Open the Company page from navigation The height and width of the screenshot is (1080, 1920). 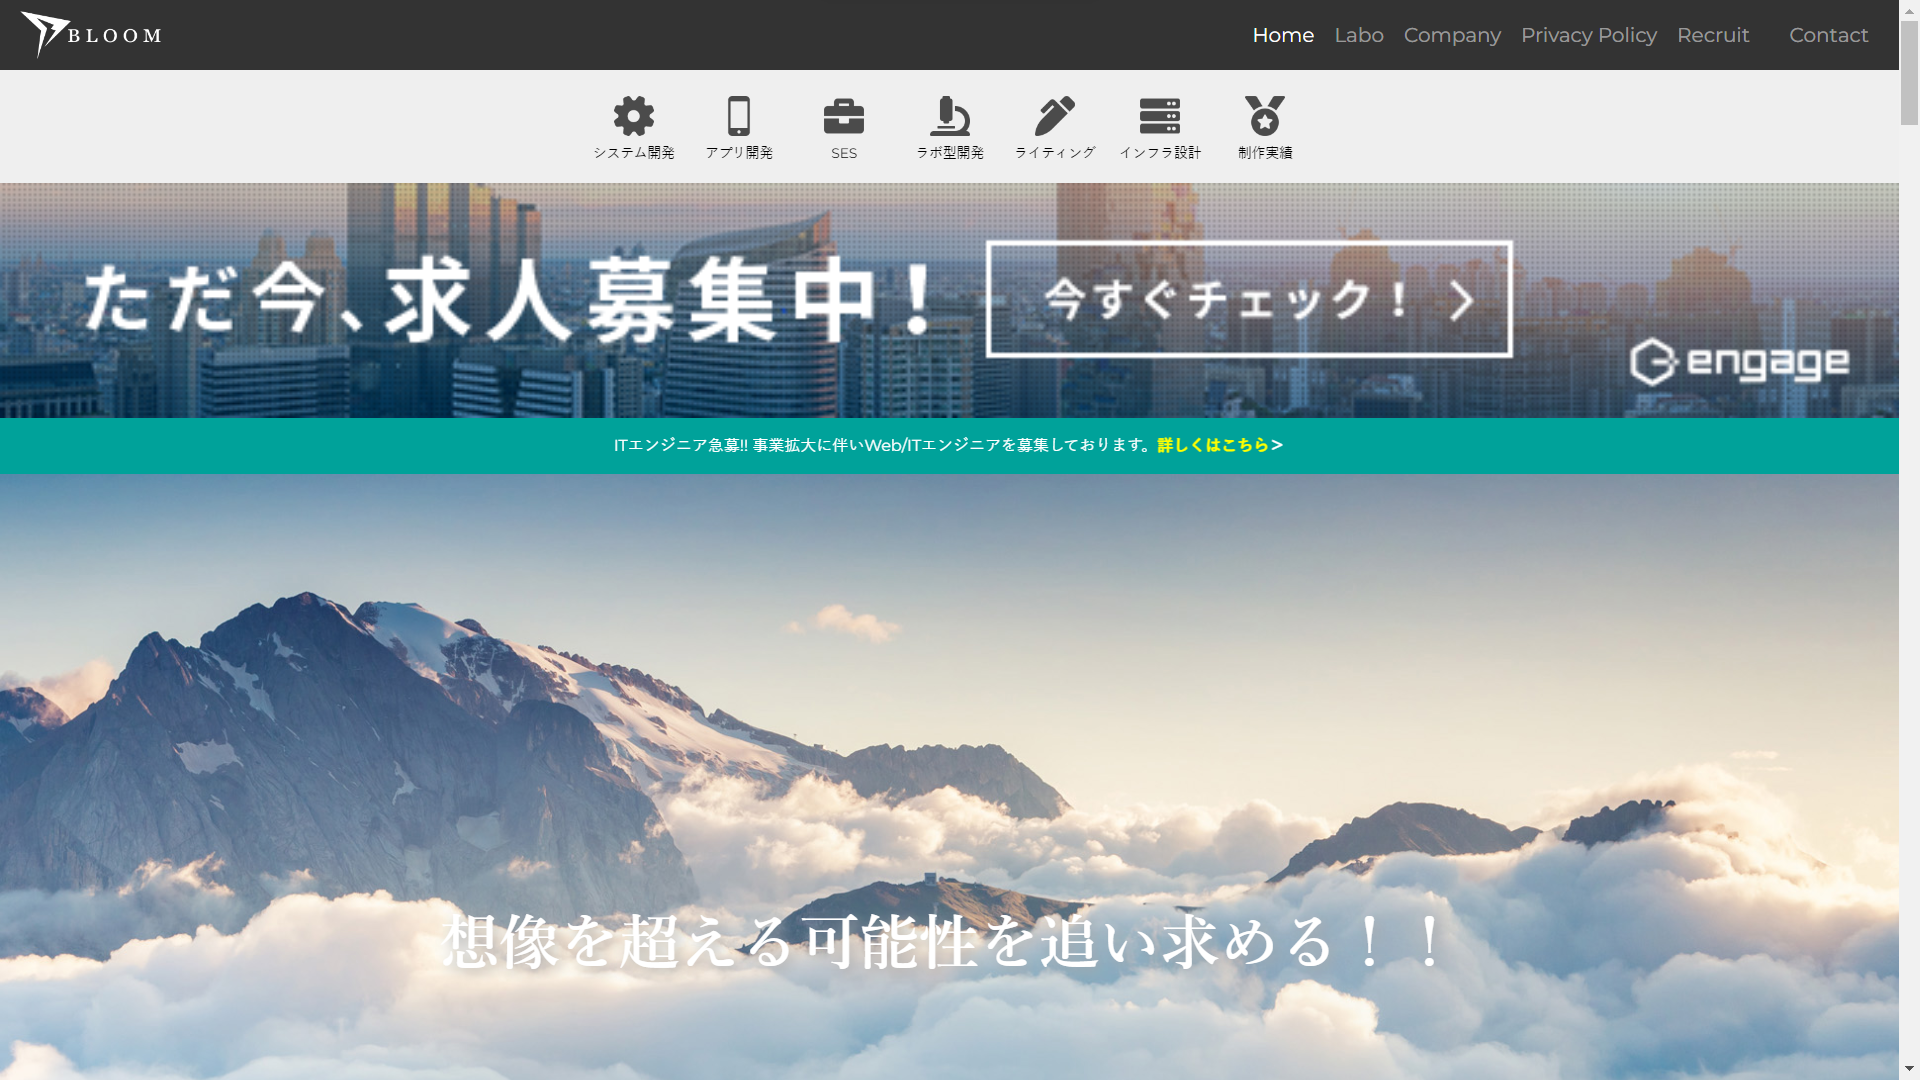click(x=1451, y=35)
